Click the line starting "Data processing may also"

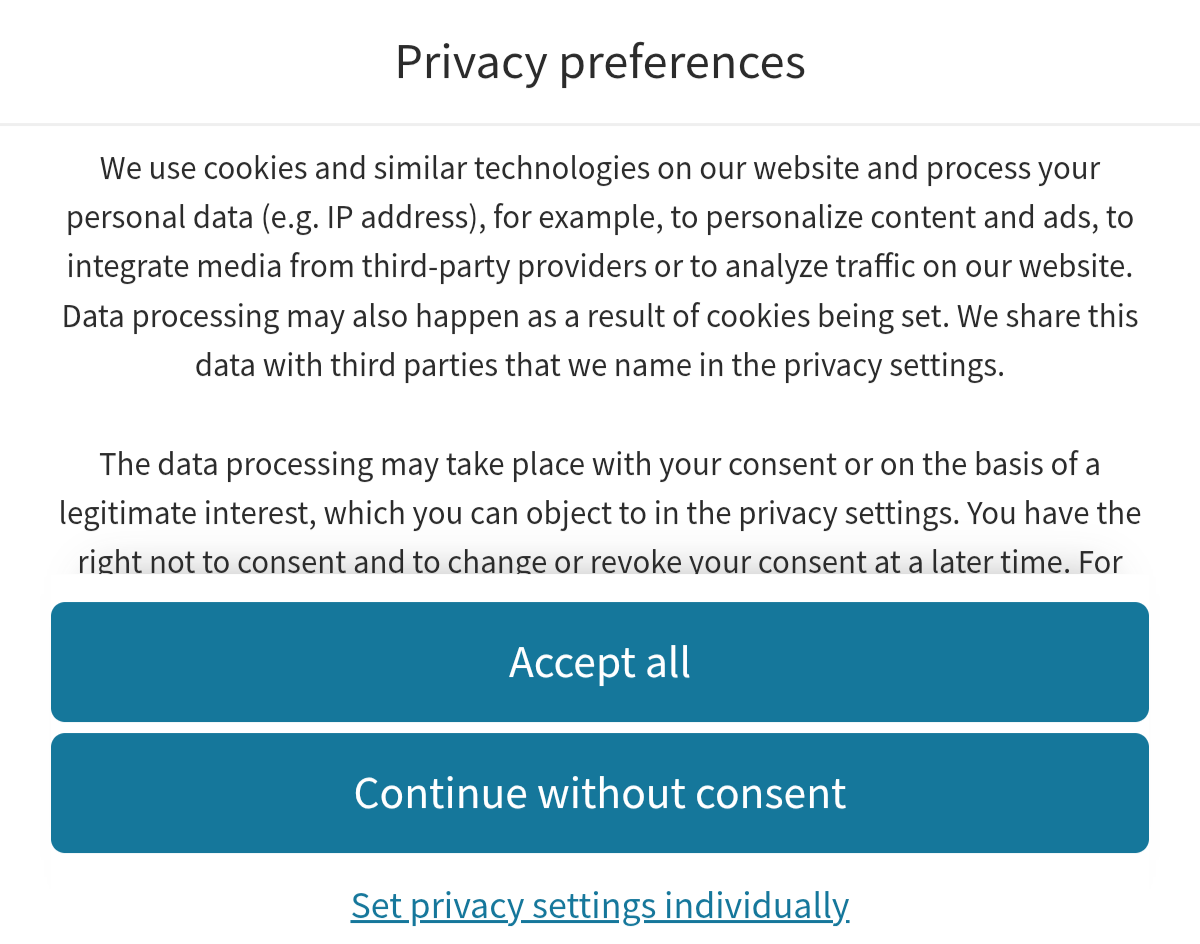coord(600,316)
